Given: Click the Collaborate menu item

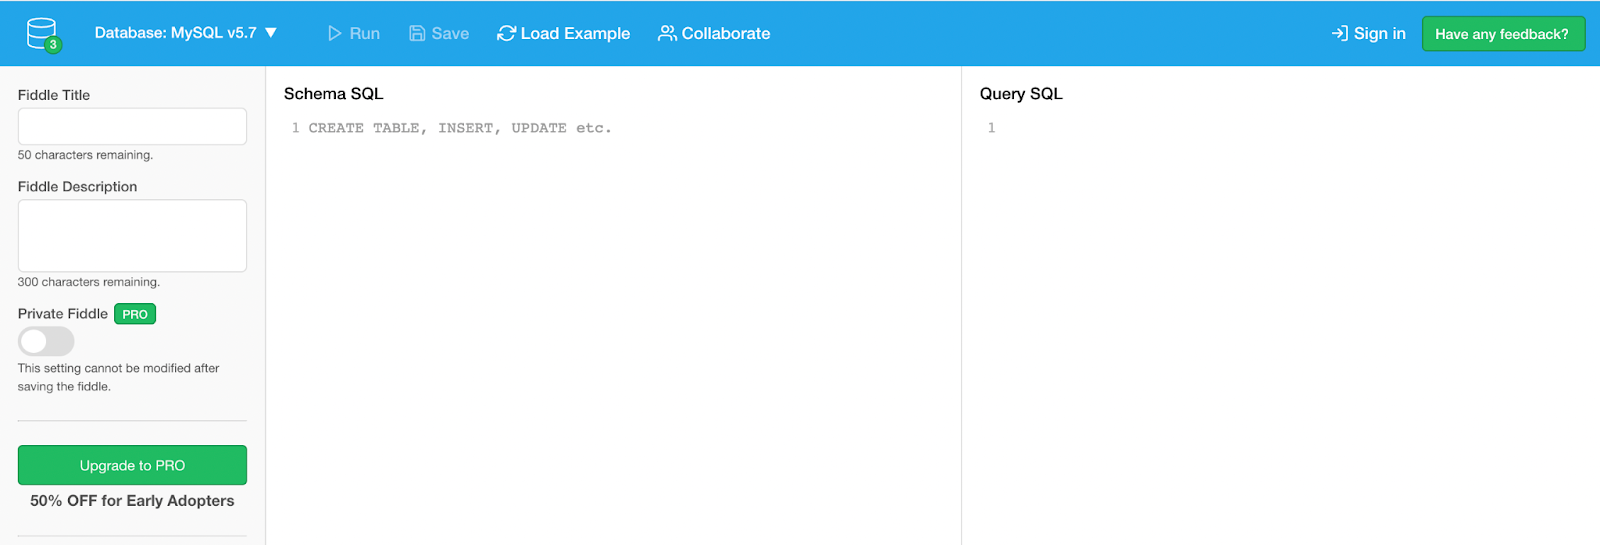Looking at the screenshot, I should pos(726,34).
